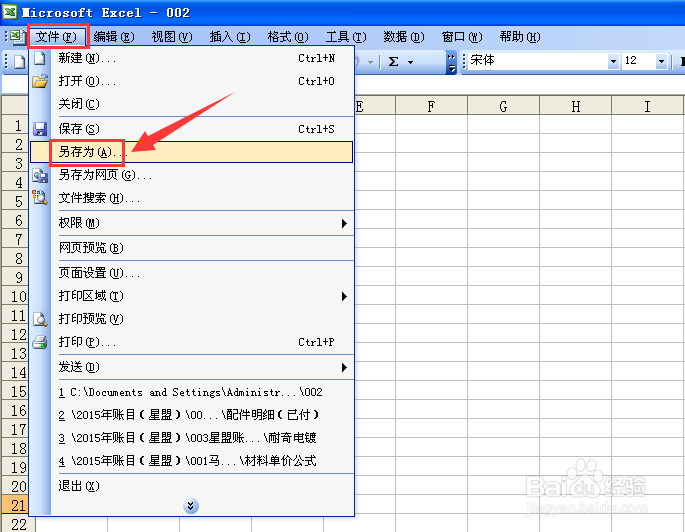Open the 数据(D) menu
The width and height of the screenshot is (685, 532).
click(404, 37)
